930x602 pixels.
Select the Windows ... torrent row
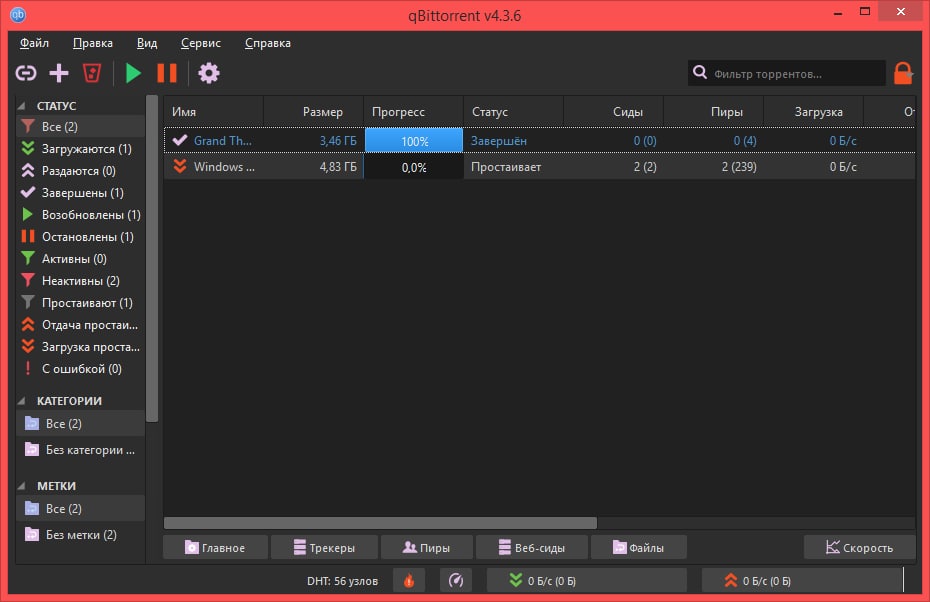(x=539, y=167)
